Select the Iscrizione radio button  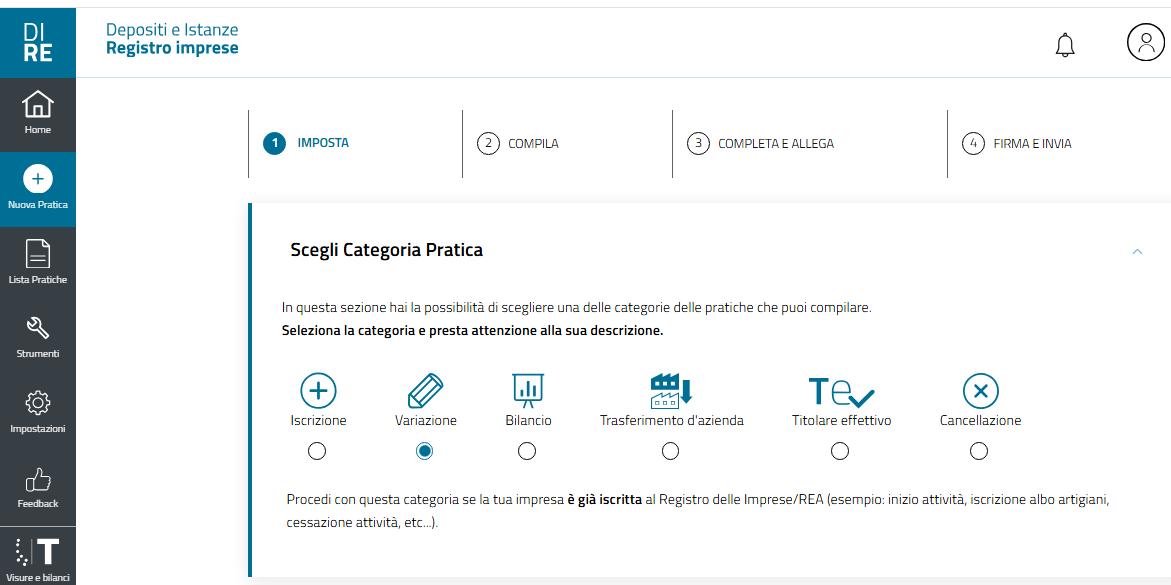pos(317,451)
